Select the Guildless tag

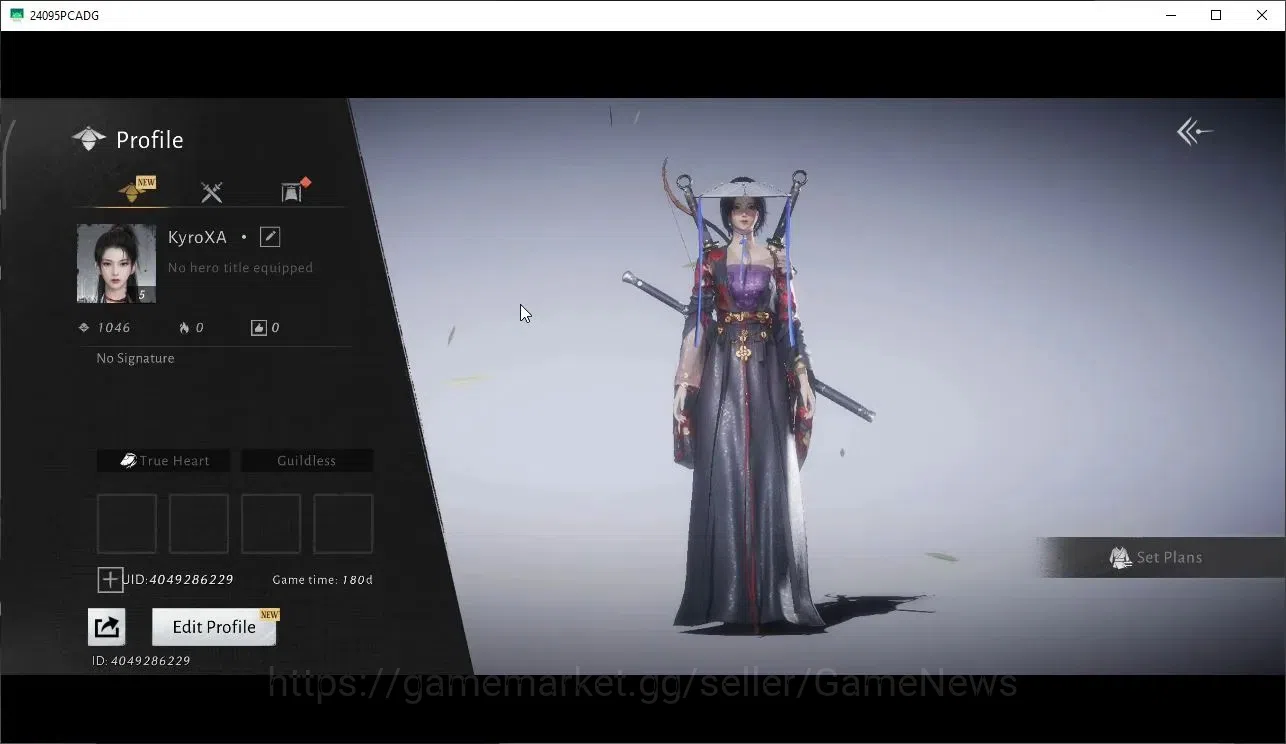click(307, 461)
